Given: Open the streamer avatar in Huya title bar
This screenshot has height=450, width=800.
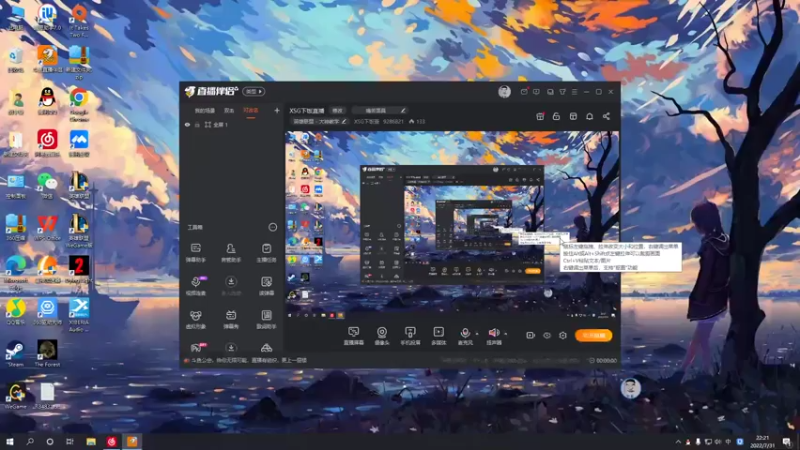Looking at the screenshot, I should click(504, 91).
